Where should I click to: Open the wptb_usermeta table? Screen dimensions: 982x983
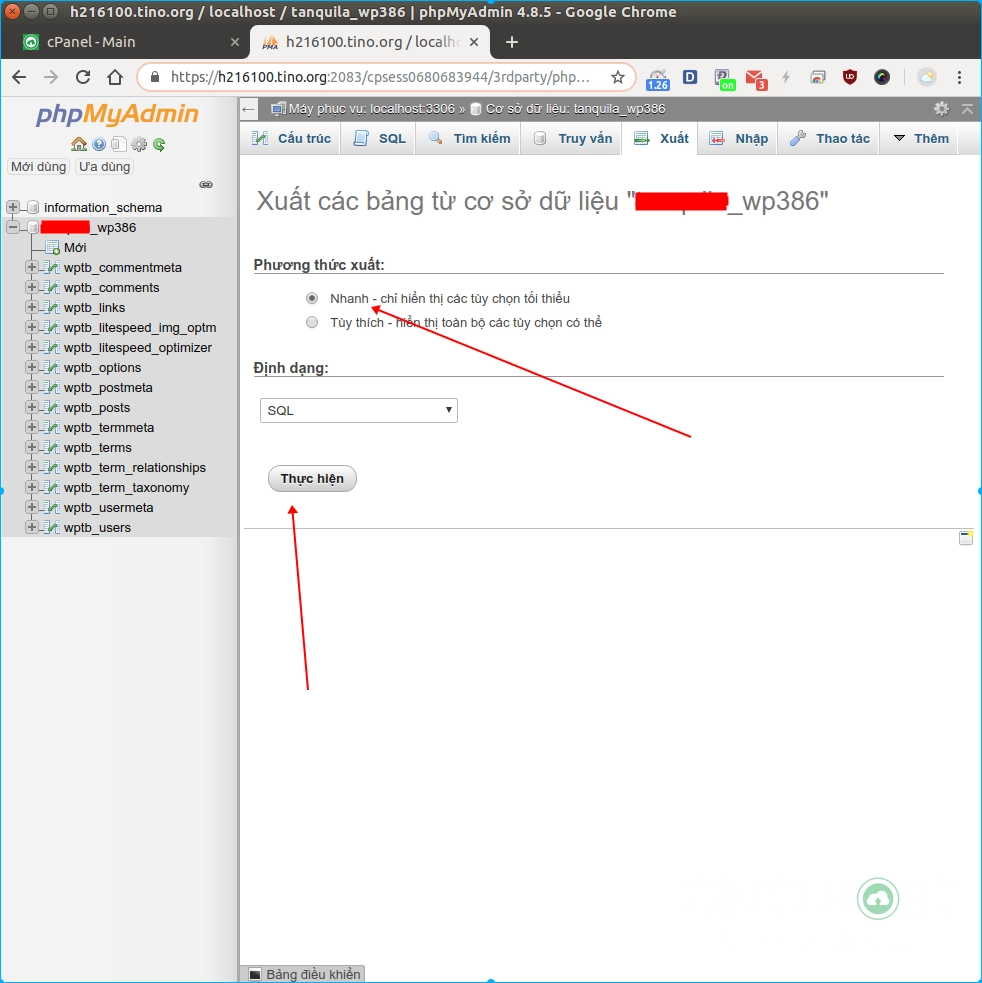[108, 507]
